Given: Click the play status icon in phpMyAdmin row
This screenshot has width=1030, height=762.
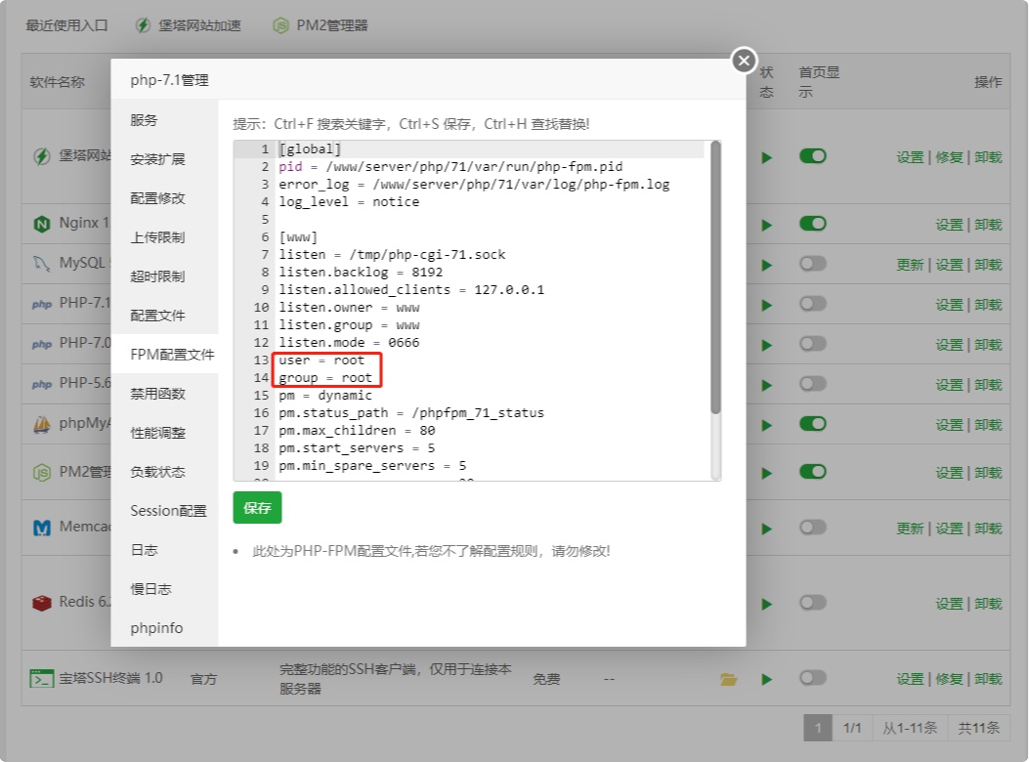Looking at the screenshot, I should coord(766,426).
